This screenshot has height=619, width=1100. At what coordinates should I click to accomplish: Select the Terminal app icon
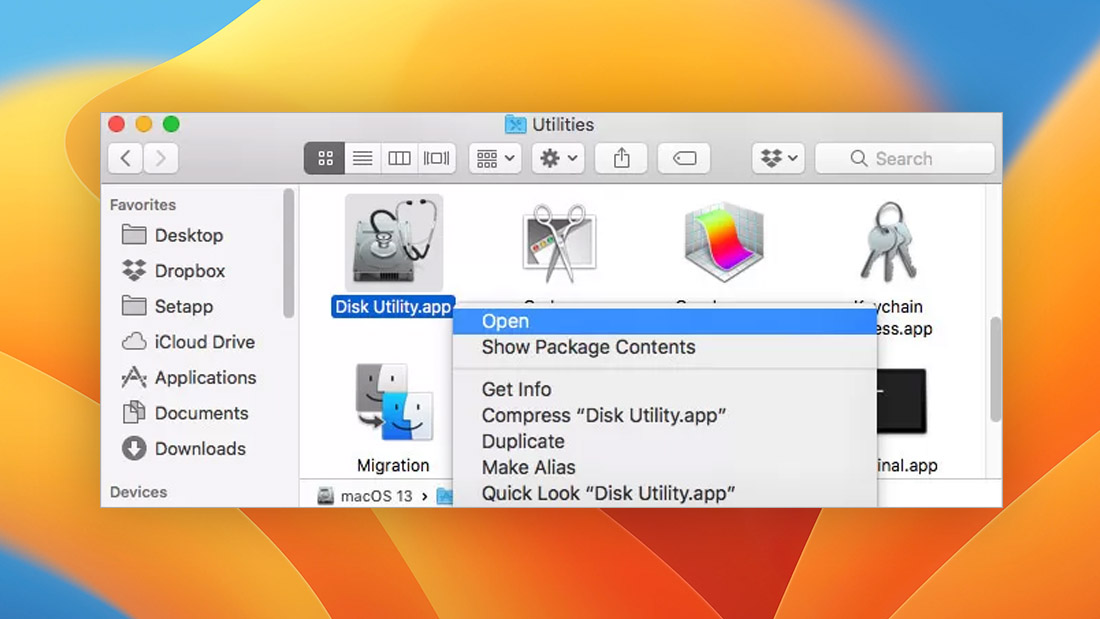[902, 401]
